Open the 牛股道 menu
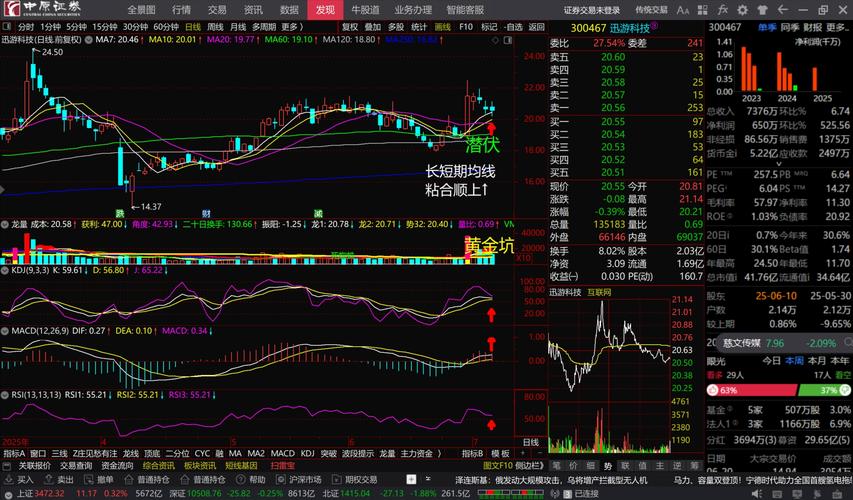The width and height of the screenshot is (853, 500). point(365,10)
